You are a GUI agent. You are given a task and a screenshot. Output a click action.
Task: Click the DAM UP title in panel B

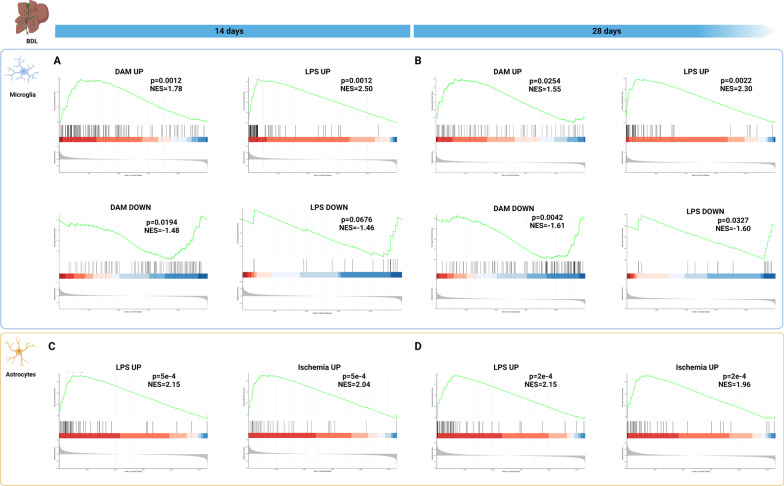point(508,72)
